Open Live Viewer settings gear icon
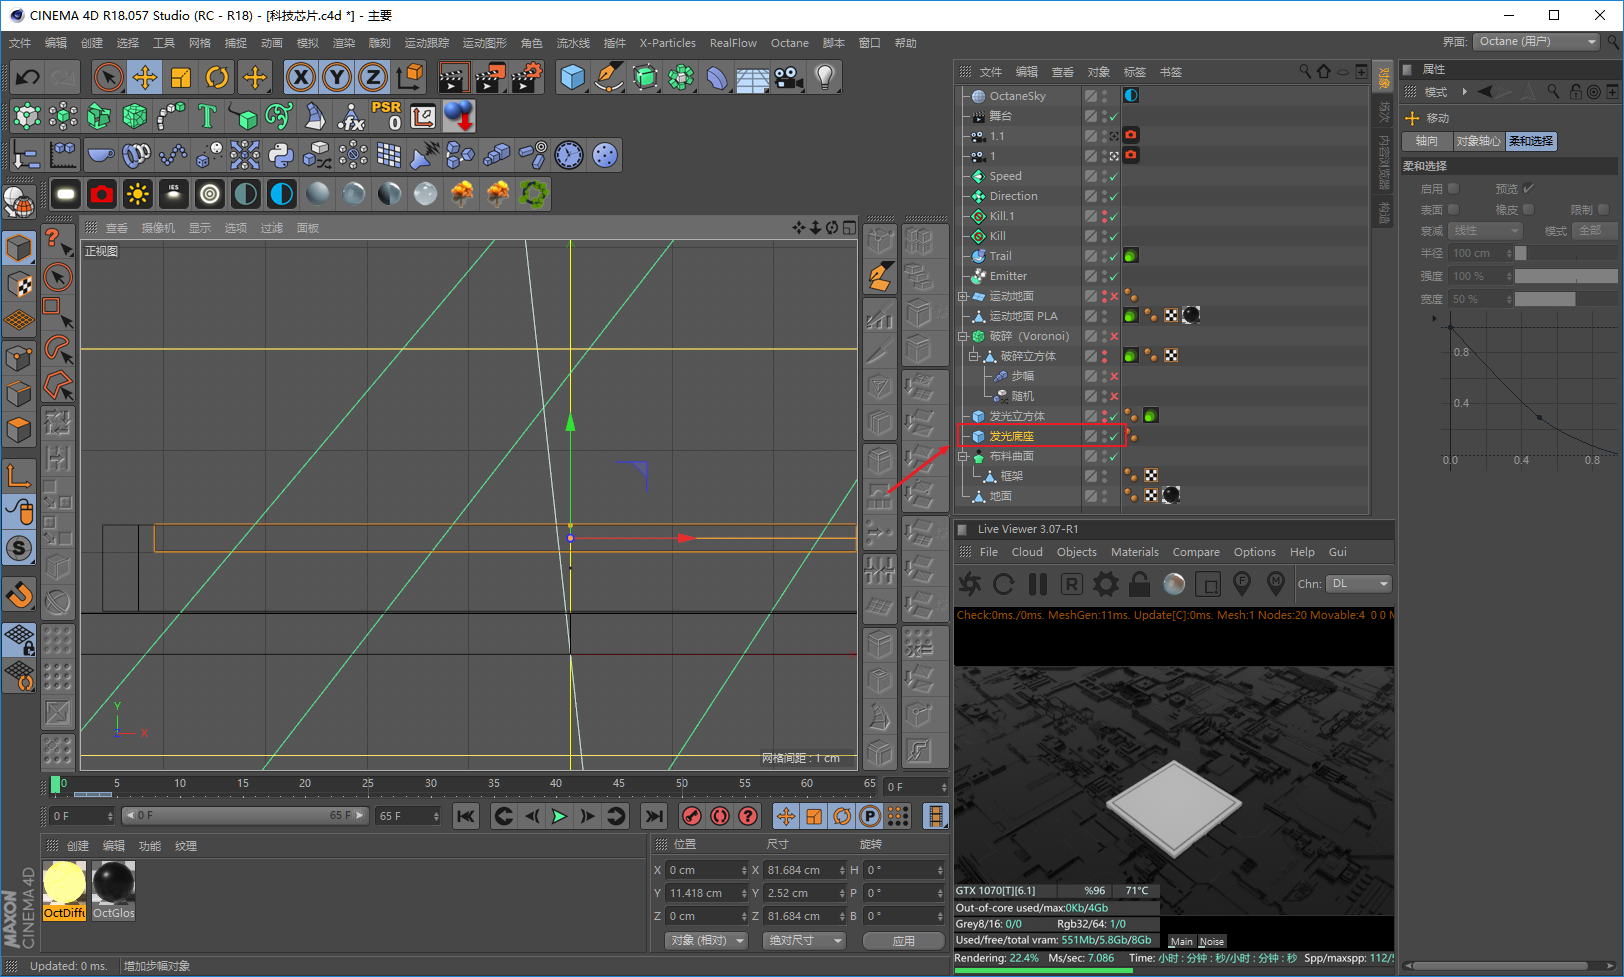The height and width of the screenshot is (977, 1624). click(1106, 584)
